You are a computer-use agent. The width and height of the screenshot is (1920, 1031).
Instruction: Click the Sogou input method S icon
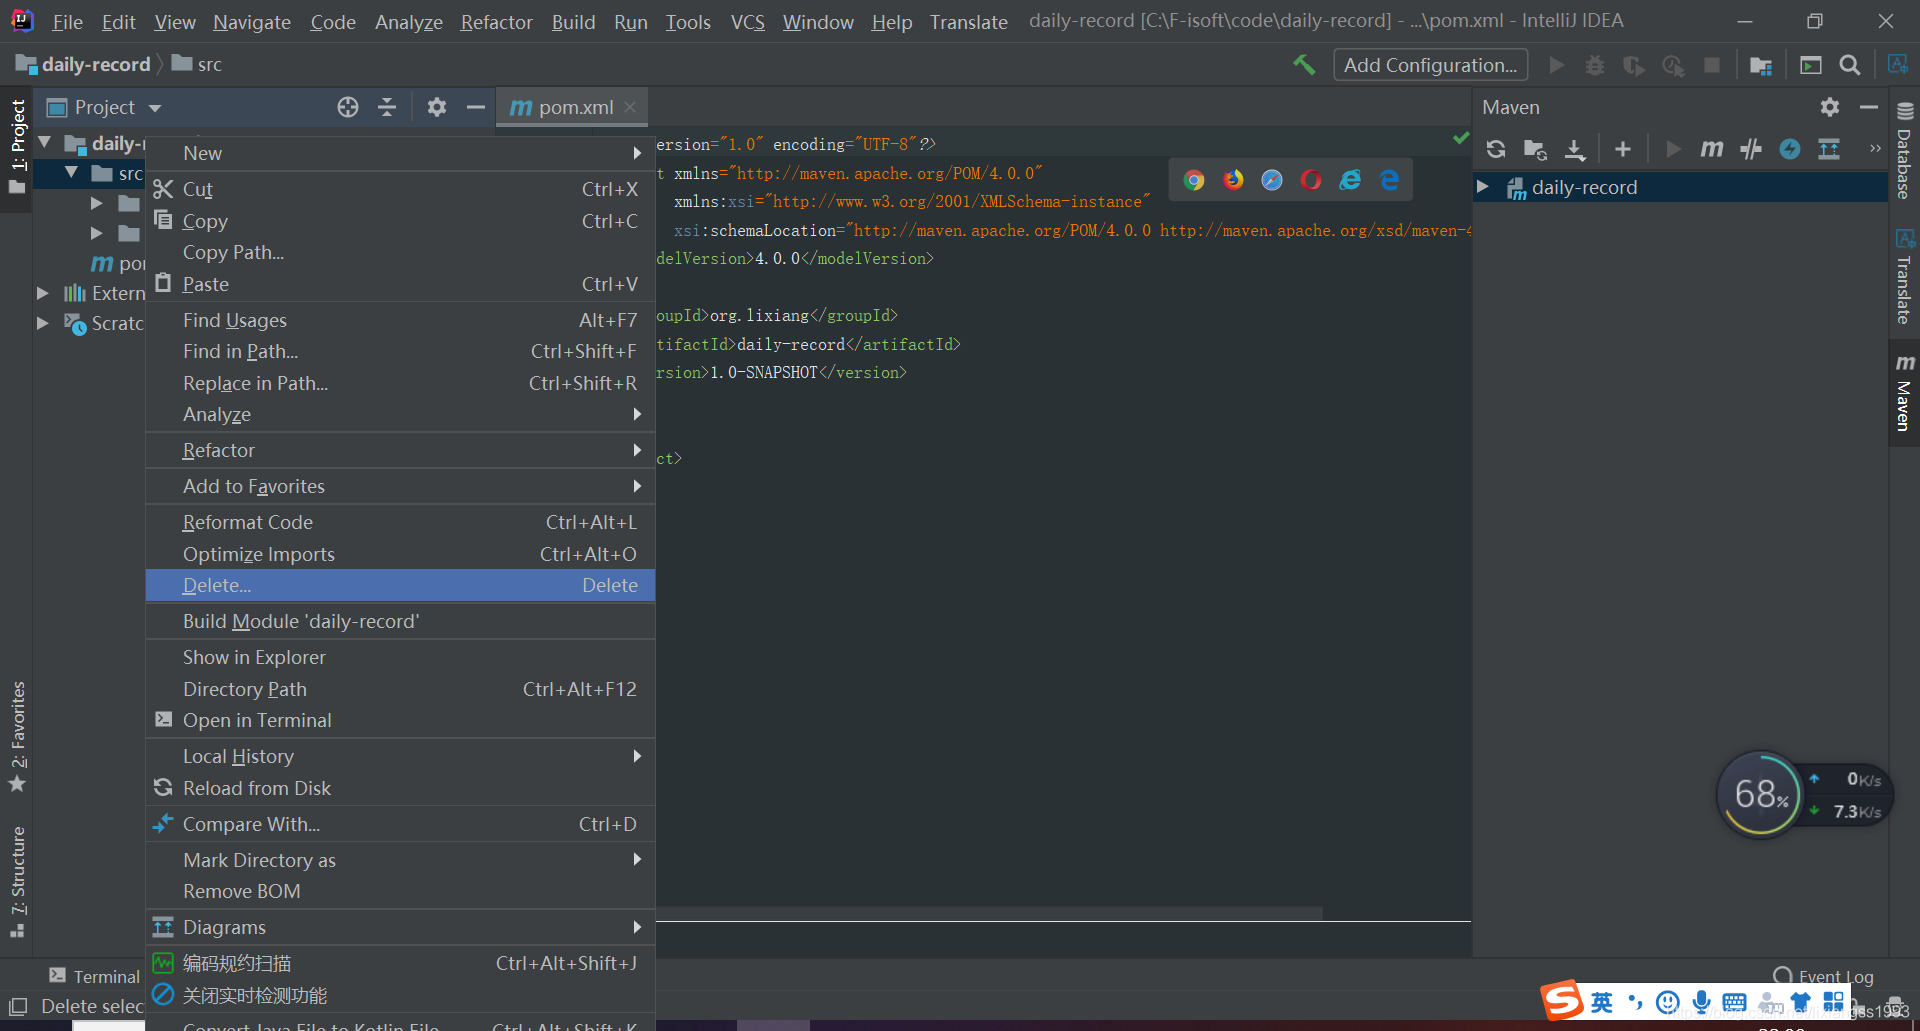click(x=1561, y=1000)
